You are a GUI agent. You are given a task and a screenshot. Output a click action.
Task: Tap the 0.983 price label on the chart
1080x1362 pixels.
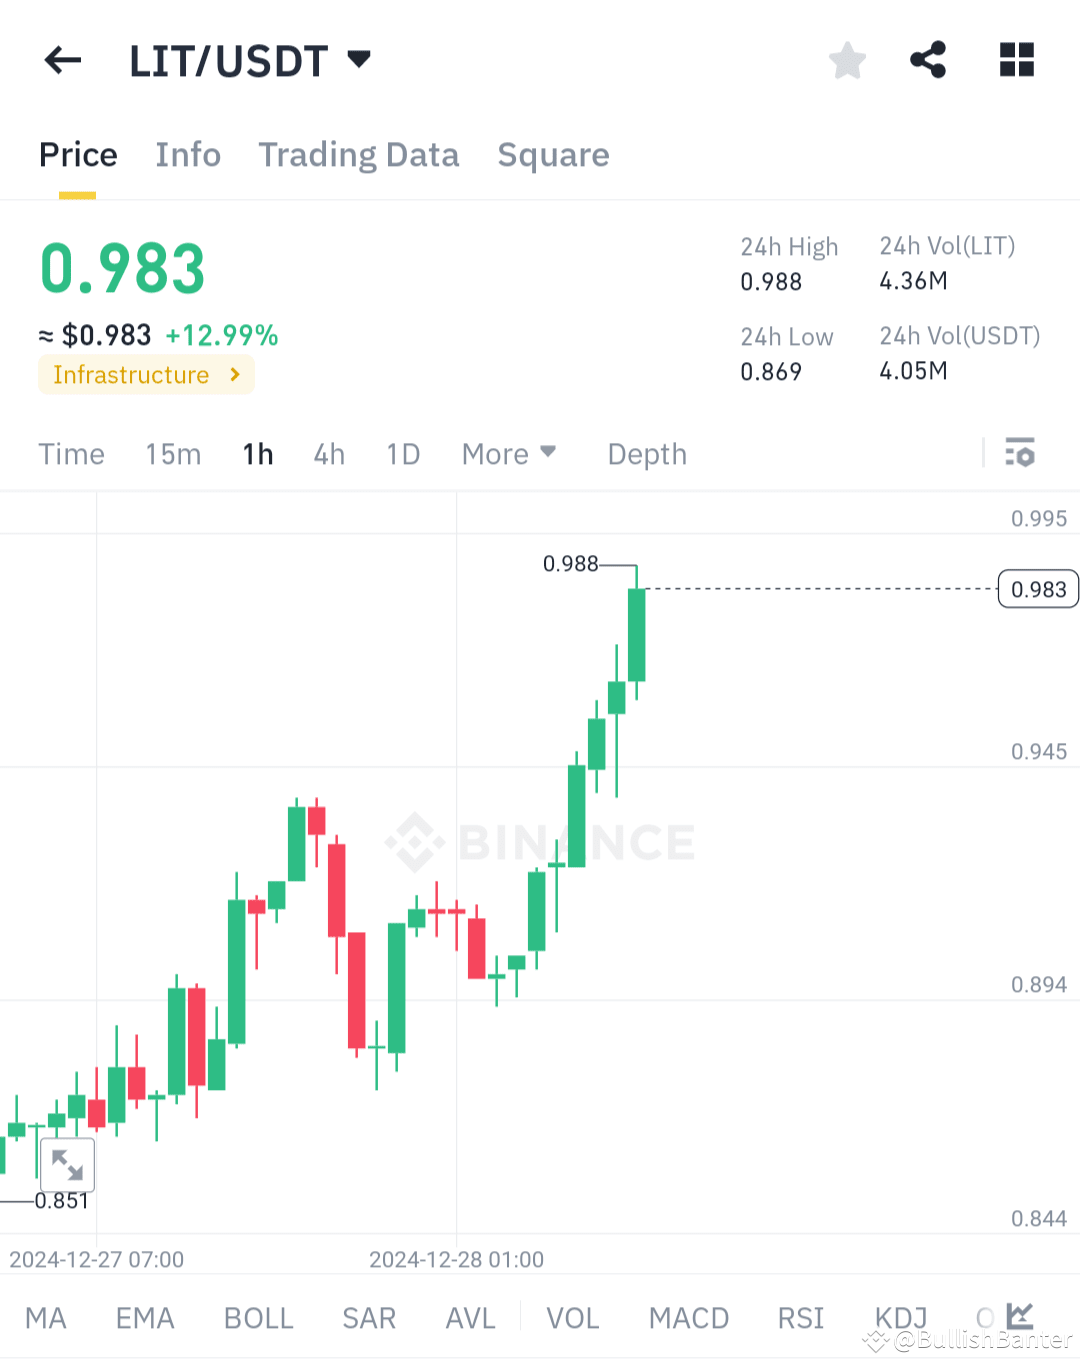1037,589
